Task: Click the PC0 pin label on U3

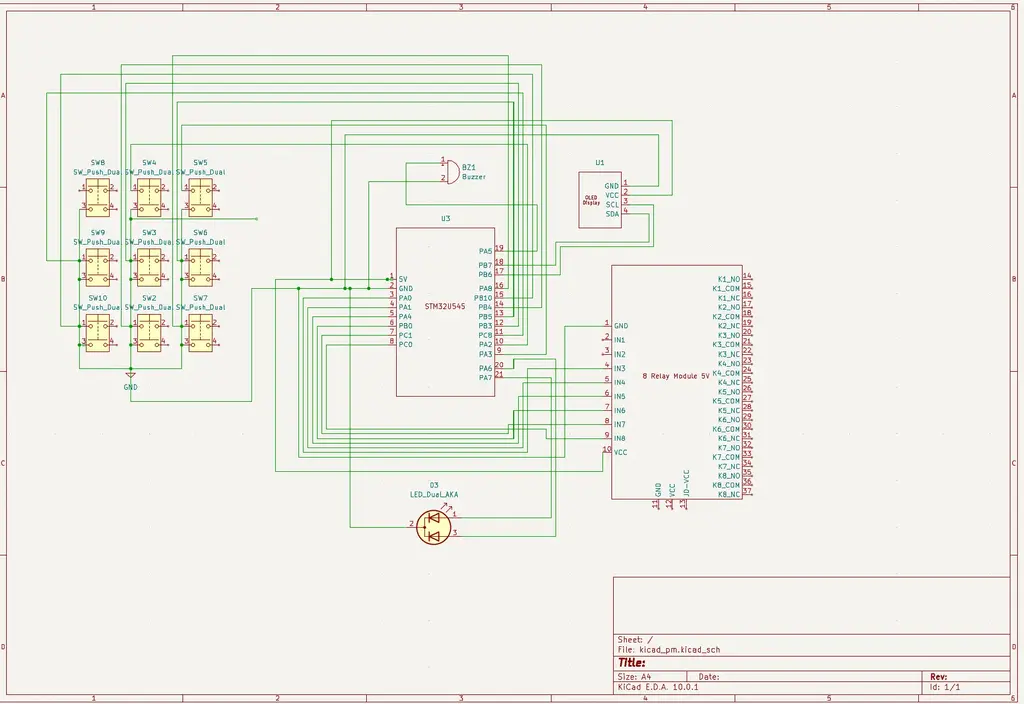Action: click(x=406, y=344)
